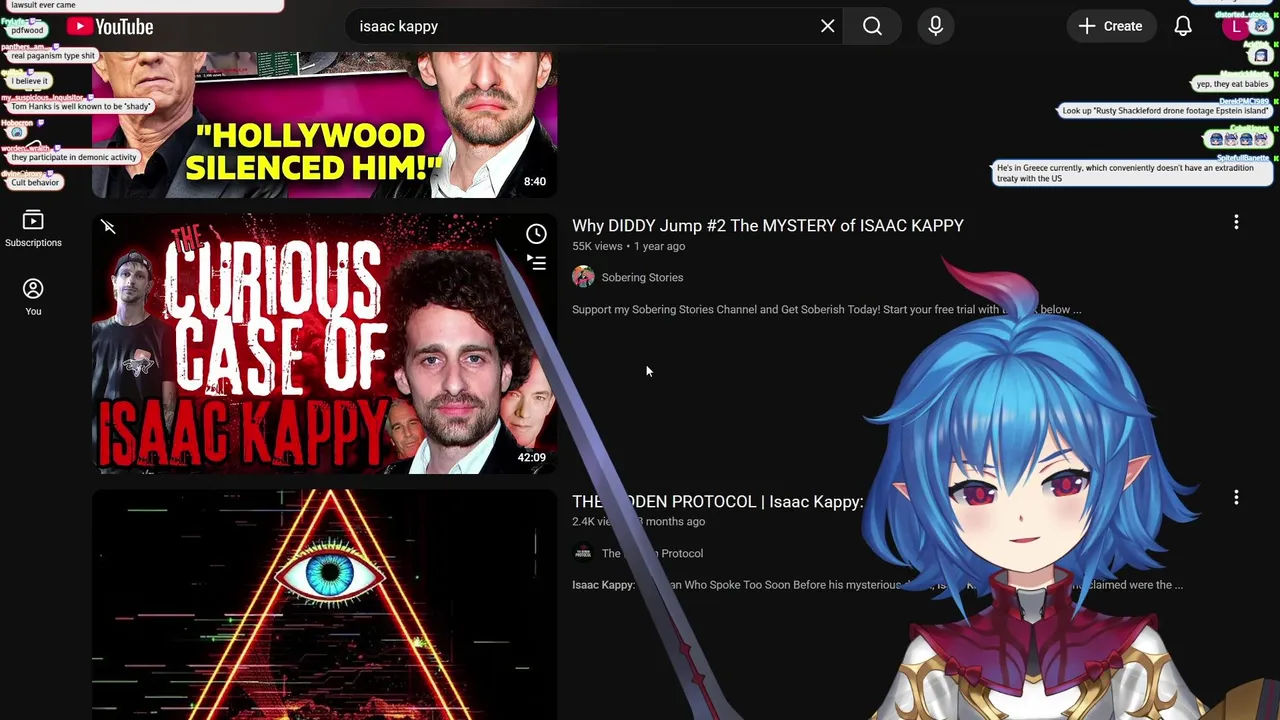
Task: Open the account avatar menu
Action: tap(1238, 27)
